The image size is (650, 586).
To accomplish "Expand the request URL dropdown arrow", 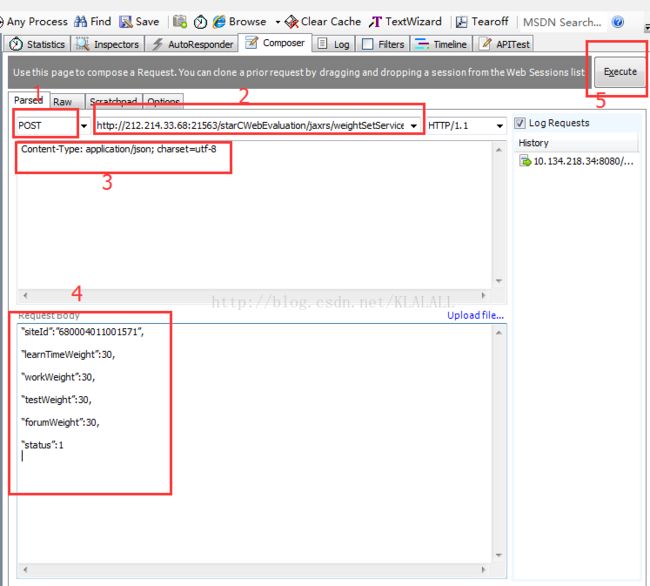I will coord(413,126).
